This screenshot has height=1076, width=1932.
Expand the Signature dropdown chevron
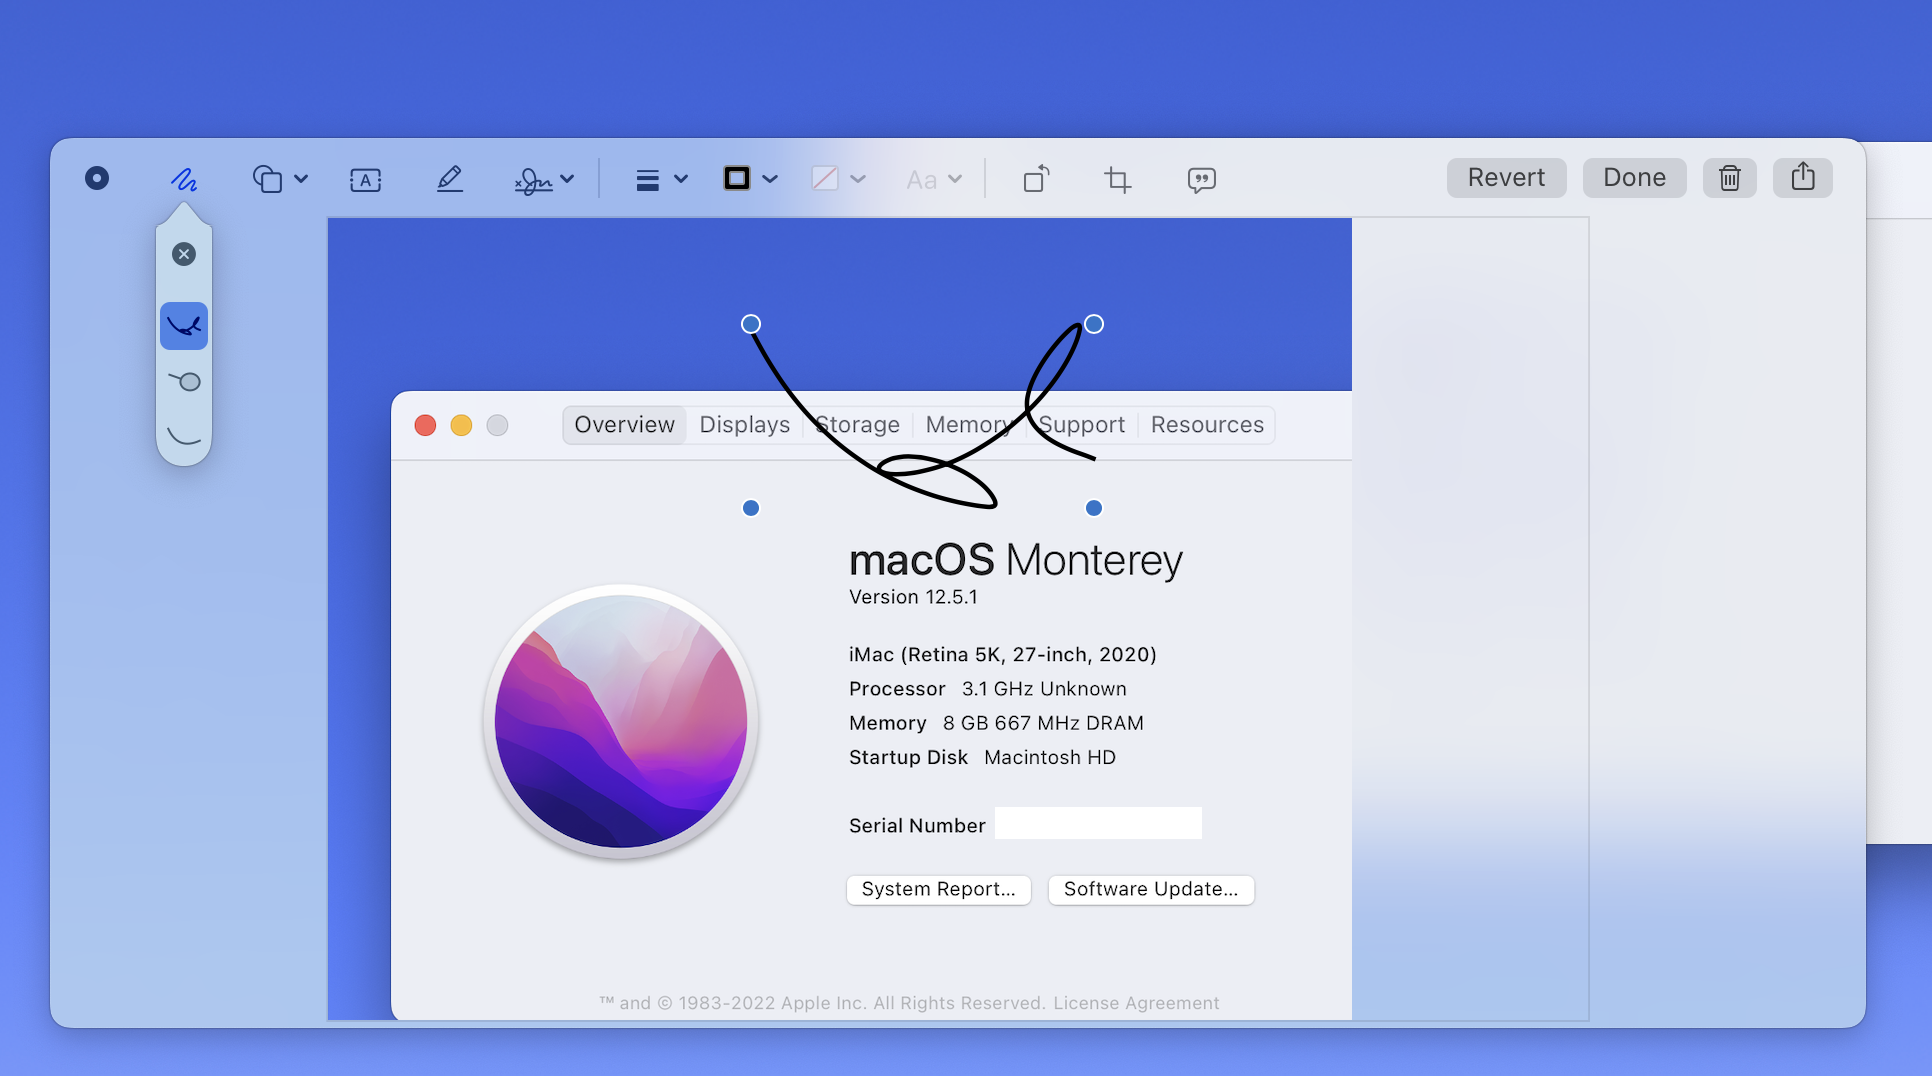[567, 179]
